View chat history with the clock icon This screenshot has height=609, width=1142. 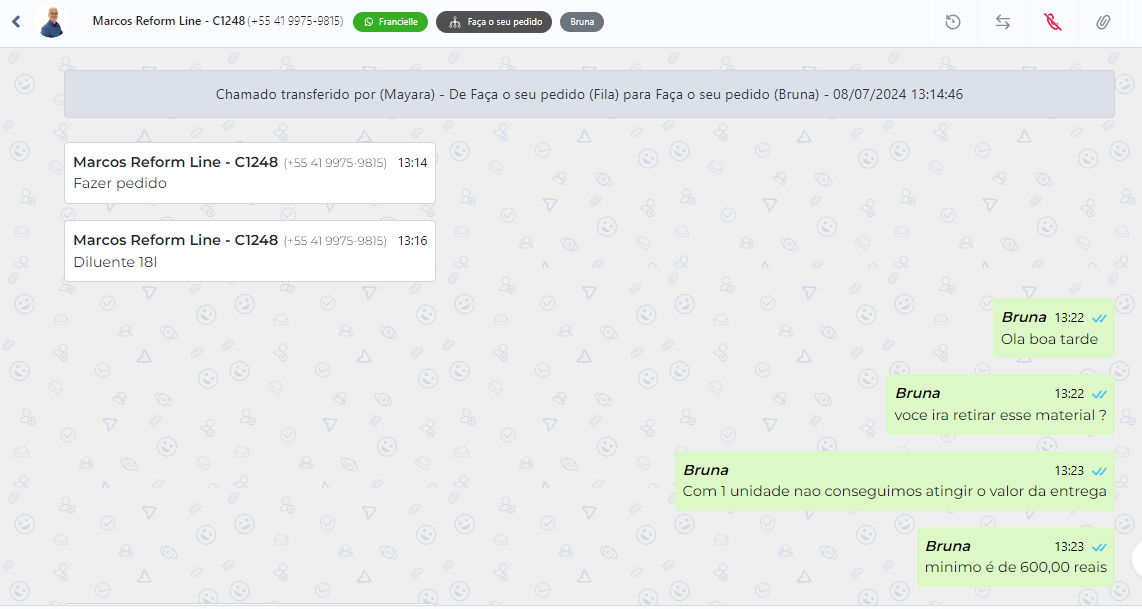coord(952,21)
